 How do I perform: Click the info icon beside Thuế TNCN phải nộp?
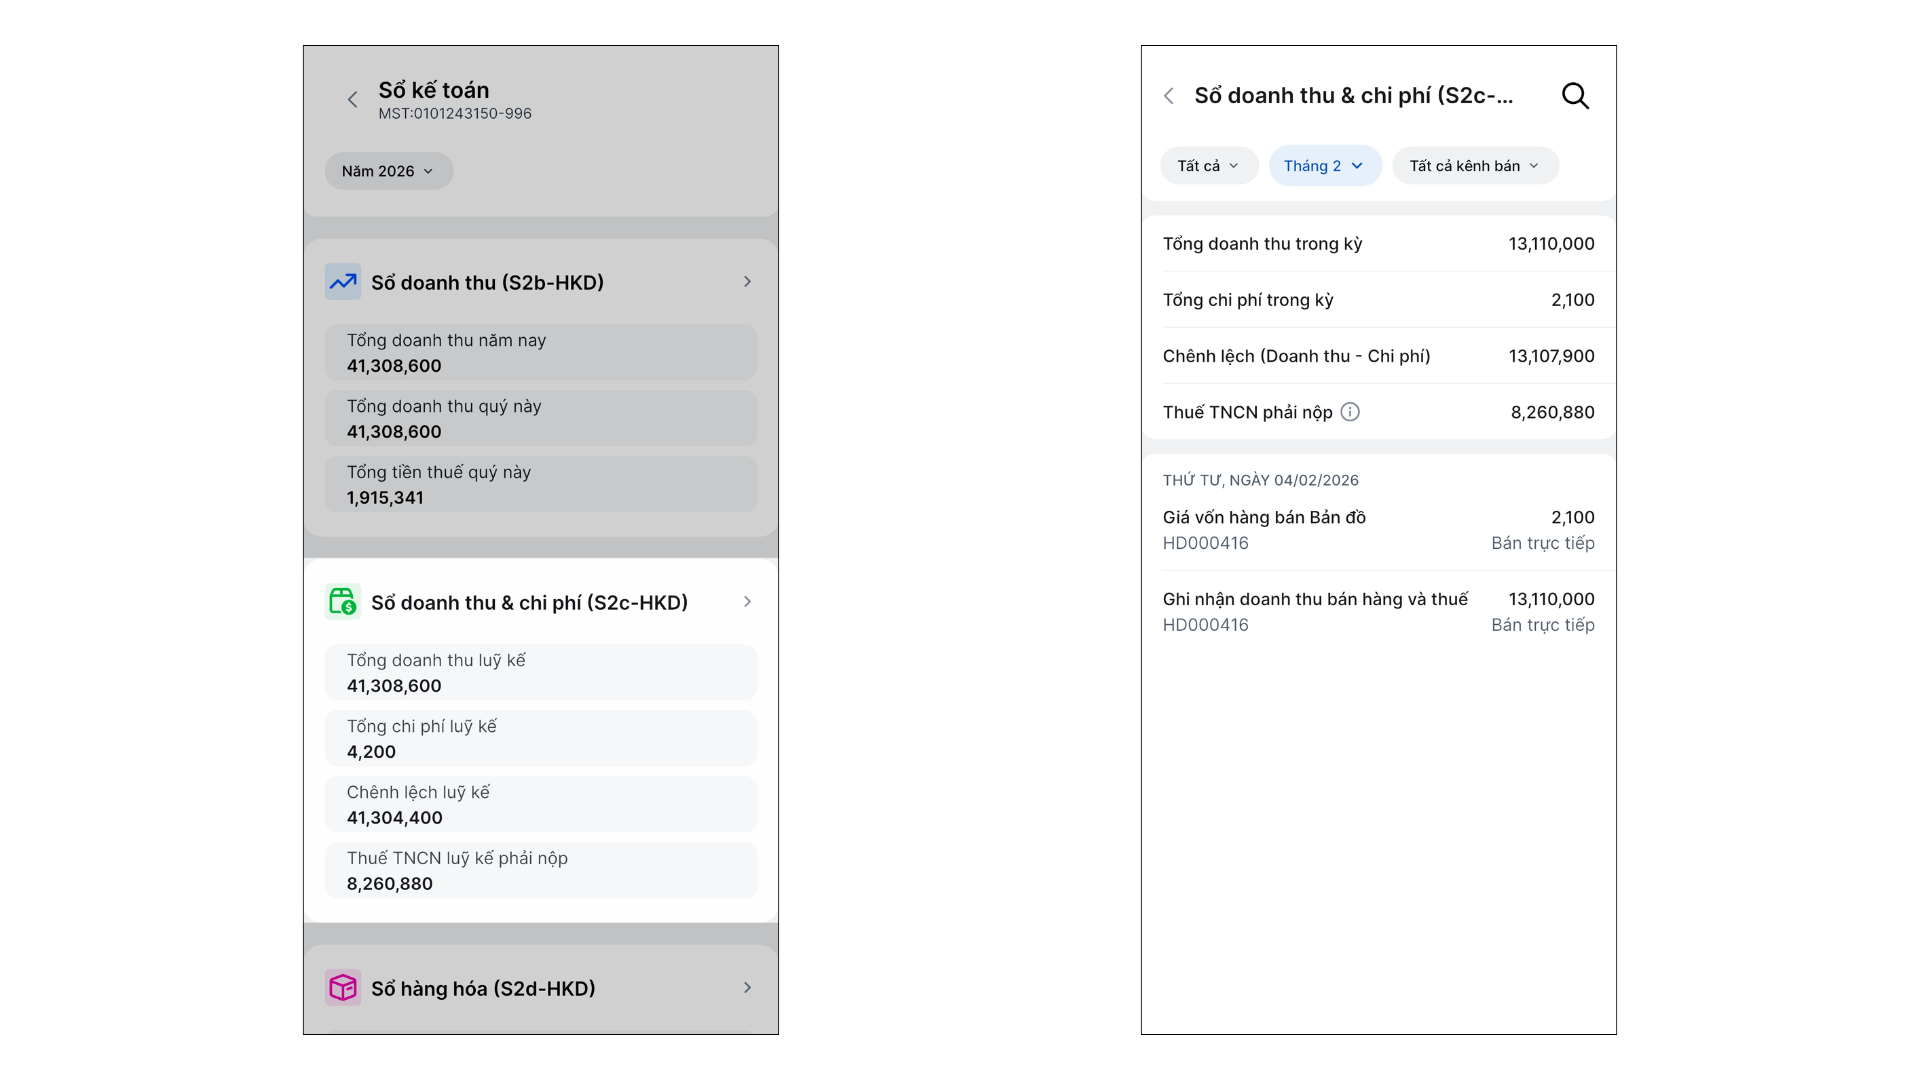tap(1350, 412)
